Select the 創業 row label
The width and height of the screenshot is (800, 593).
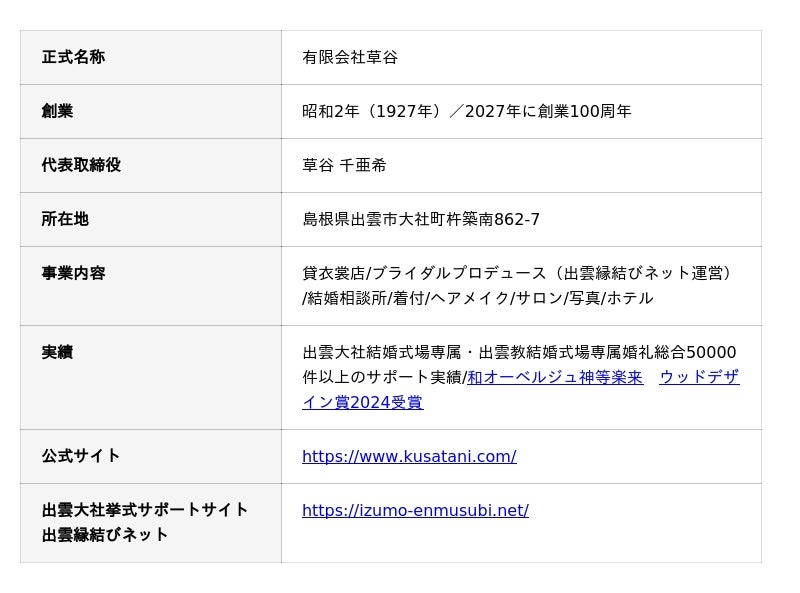point(57,111)
